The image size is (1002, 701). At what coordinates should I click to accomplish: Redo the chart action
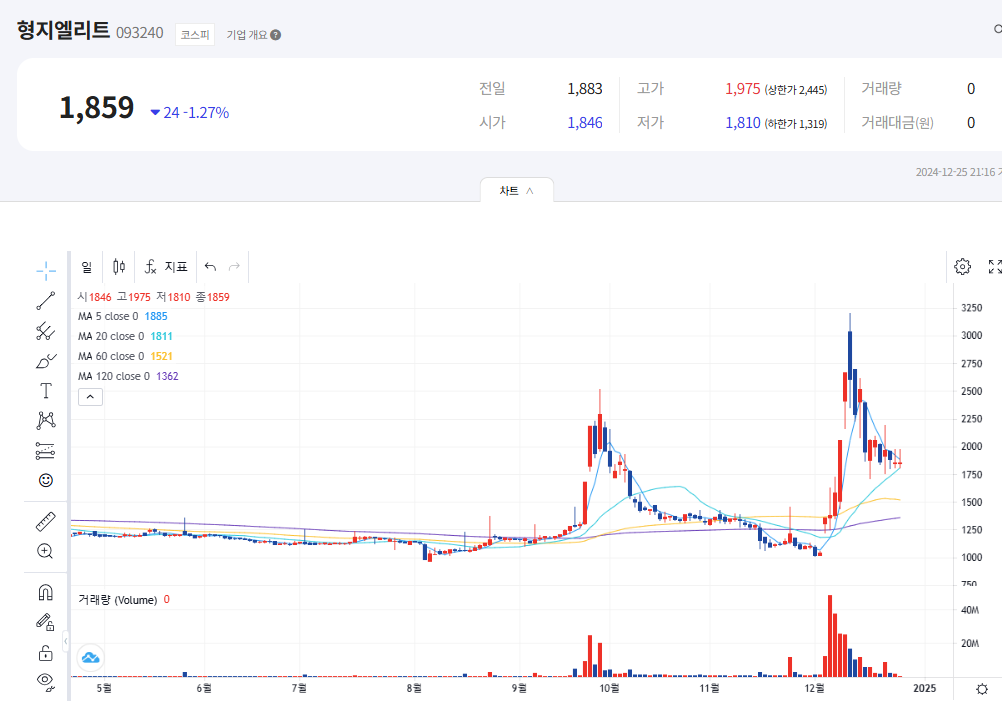pos(235,266)
